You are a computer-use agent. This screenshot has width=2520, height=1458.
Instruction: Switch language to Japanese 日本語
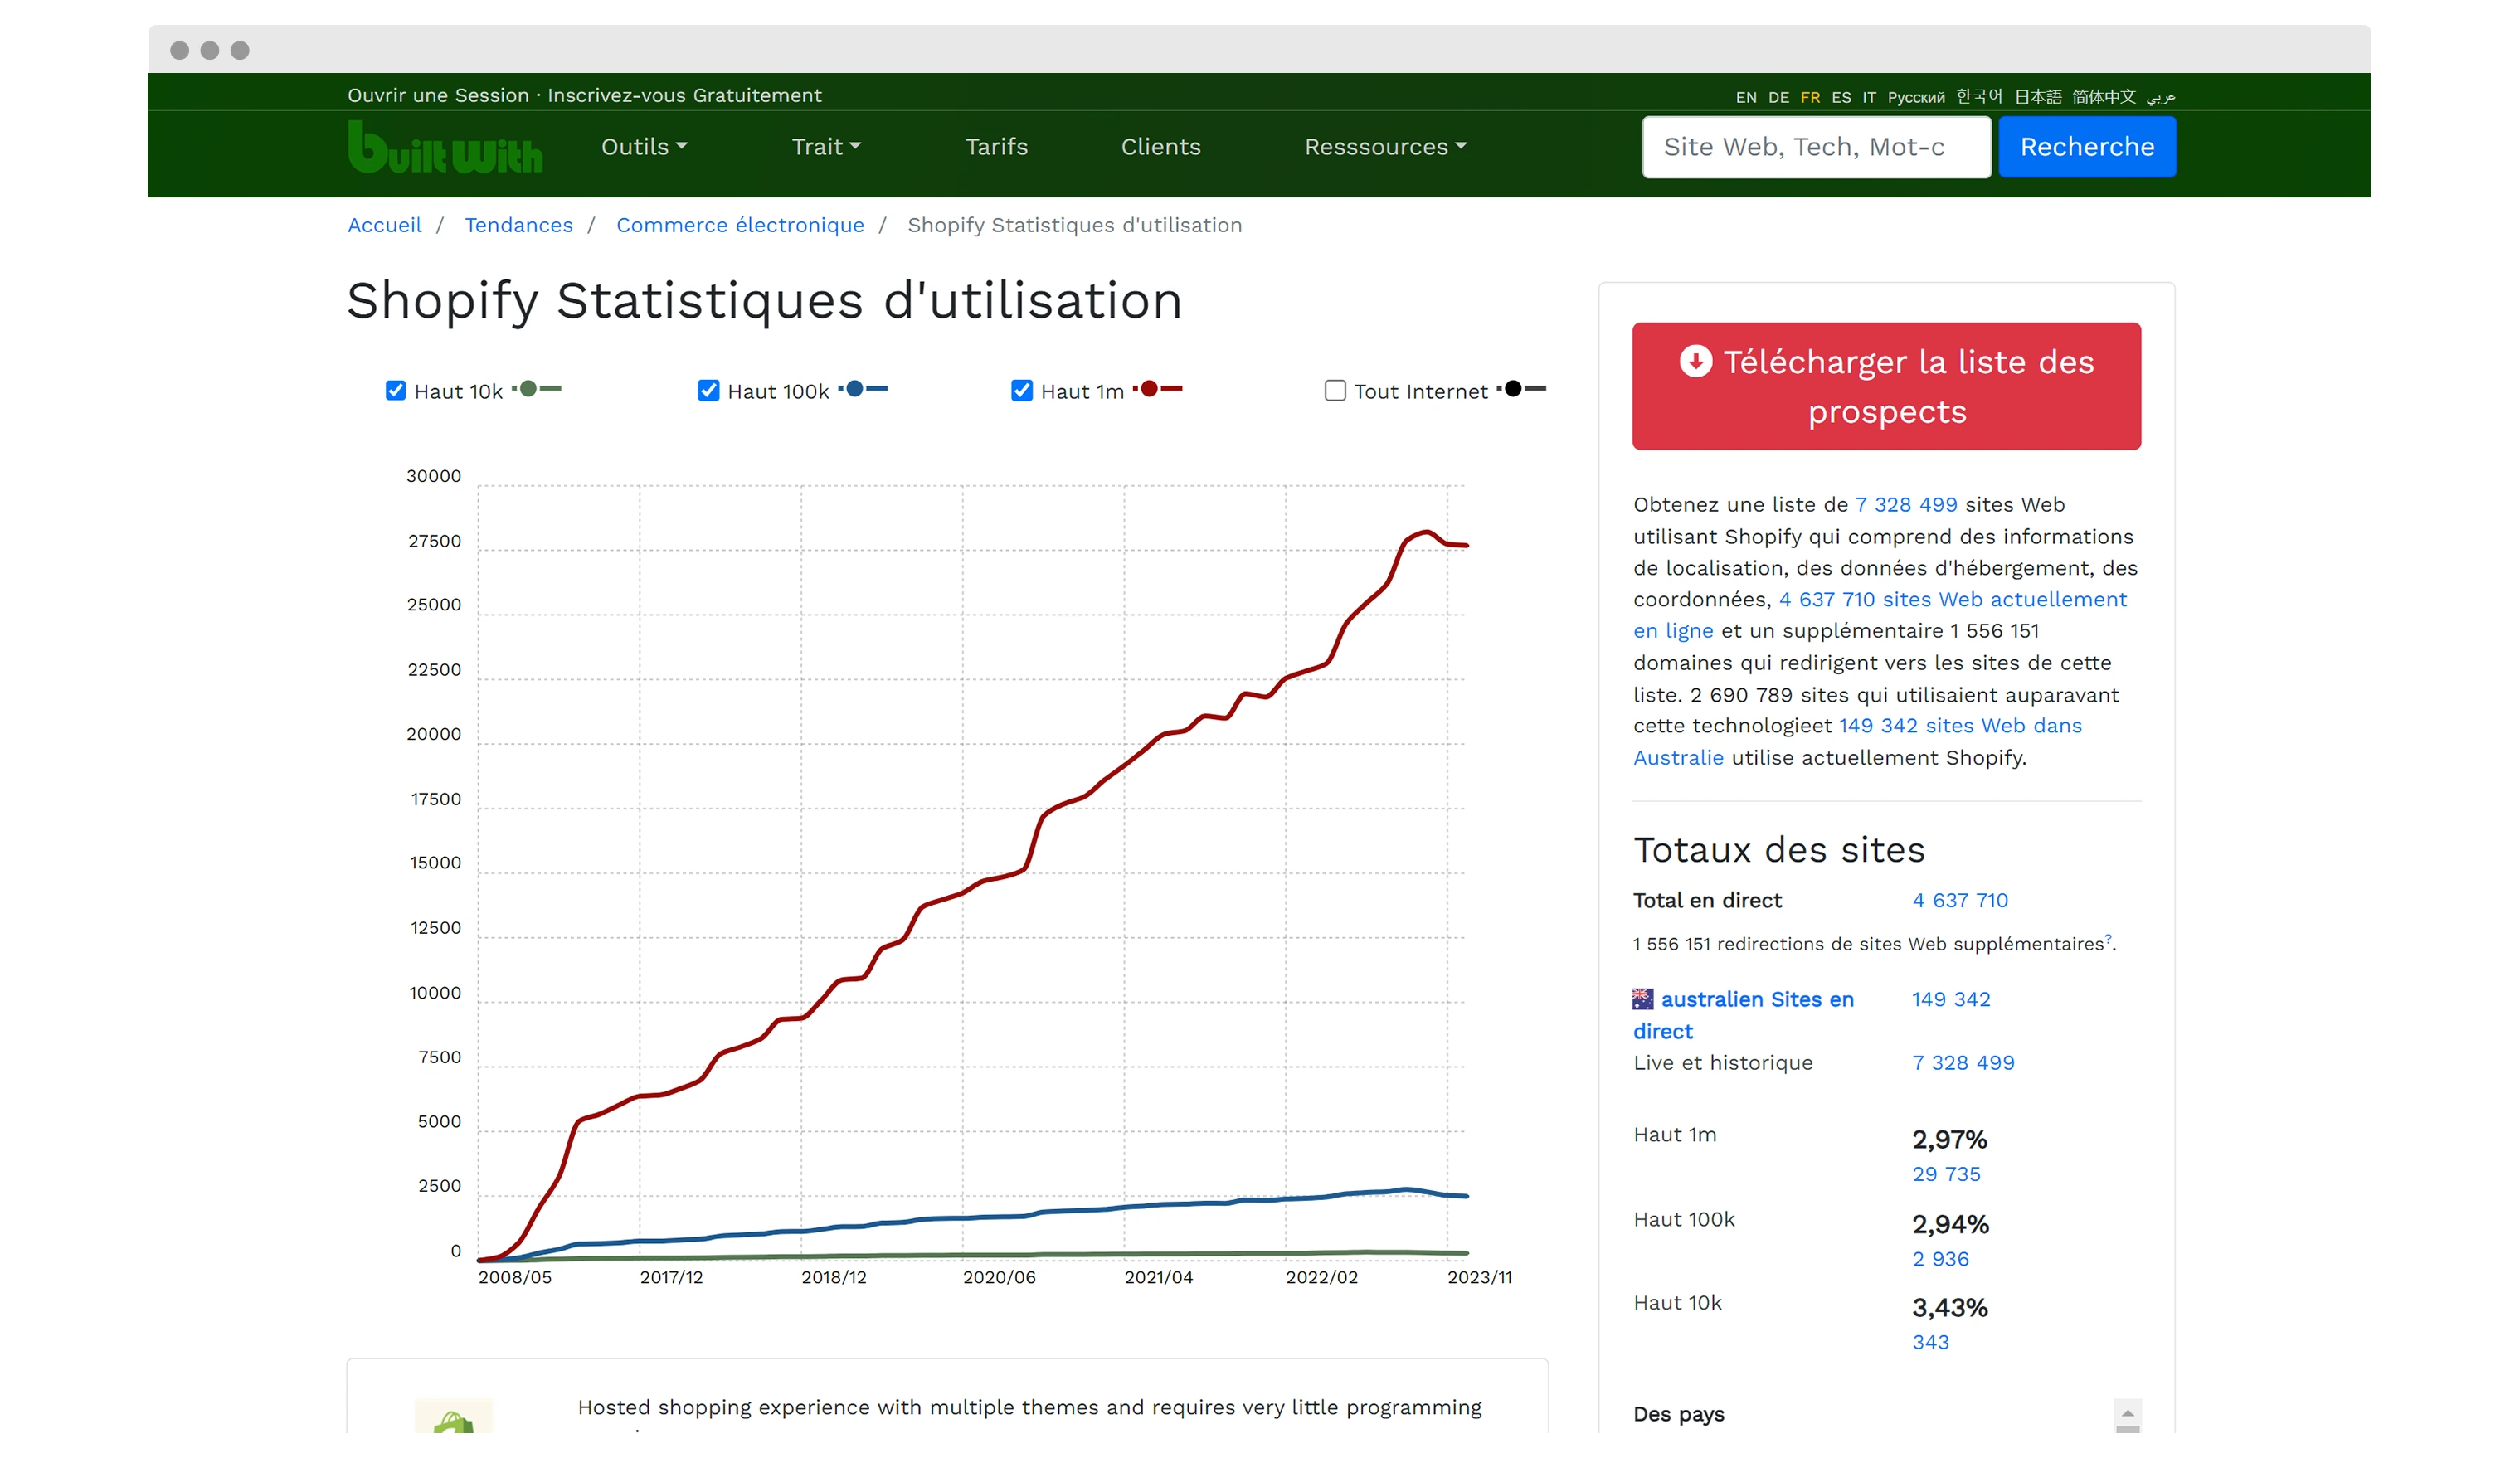(2038, 96)
